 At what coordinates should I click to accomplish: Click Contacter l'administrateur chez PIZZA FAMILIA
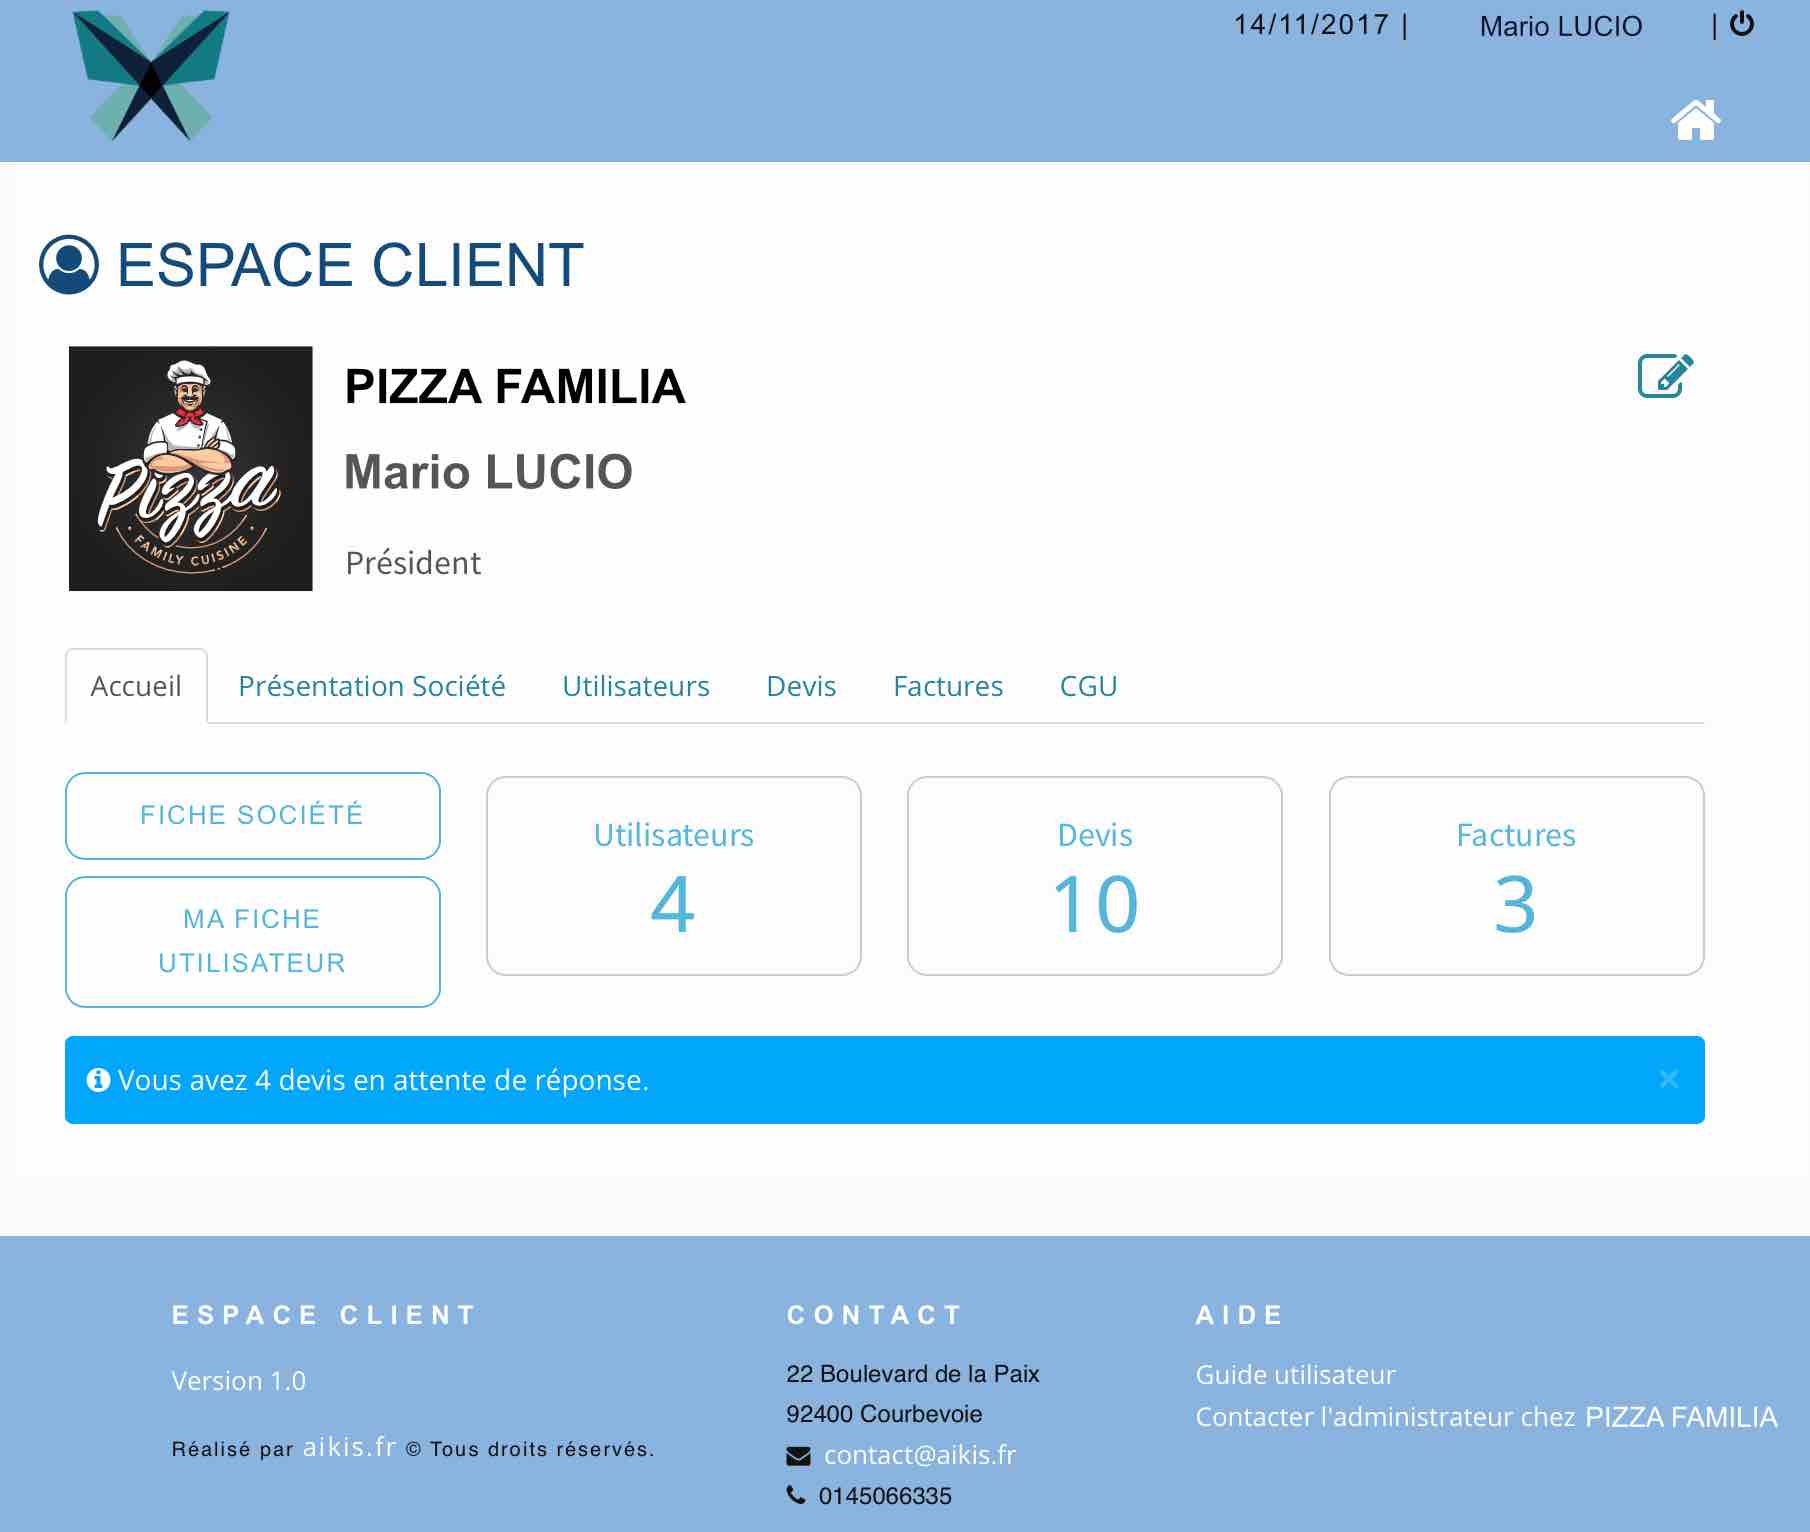[1486, 1417]
